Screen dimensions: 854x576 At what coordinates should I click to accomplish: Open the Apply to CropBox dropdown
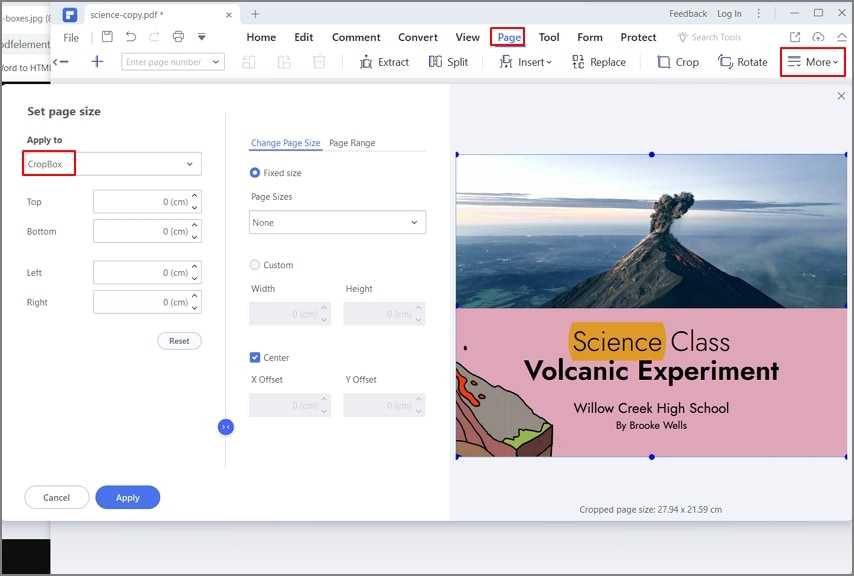click(112, 164)
